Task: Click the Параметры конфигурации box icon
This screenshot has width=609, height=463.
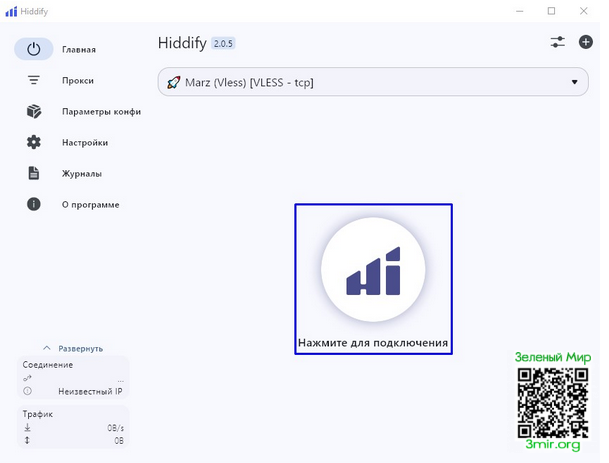Action: click(x=34, y=111)
